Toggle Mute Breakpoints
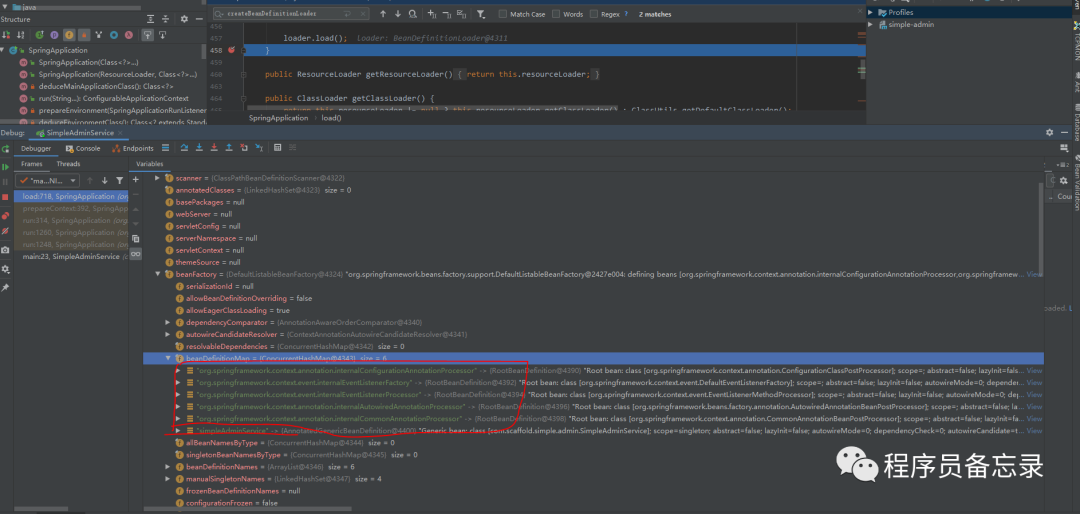Viewport: 1080px width, 514px height. tap(6, 231)
